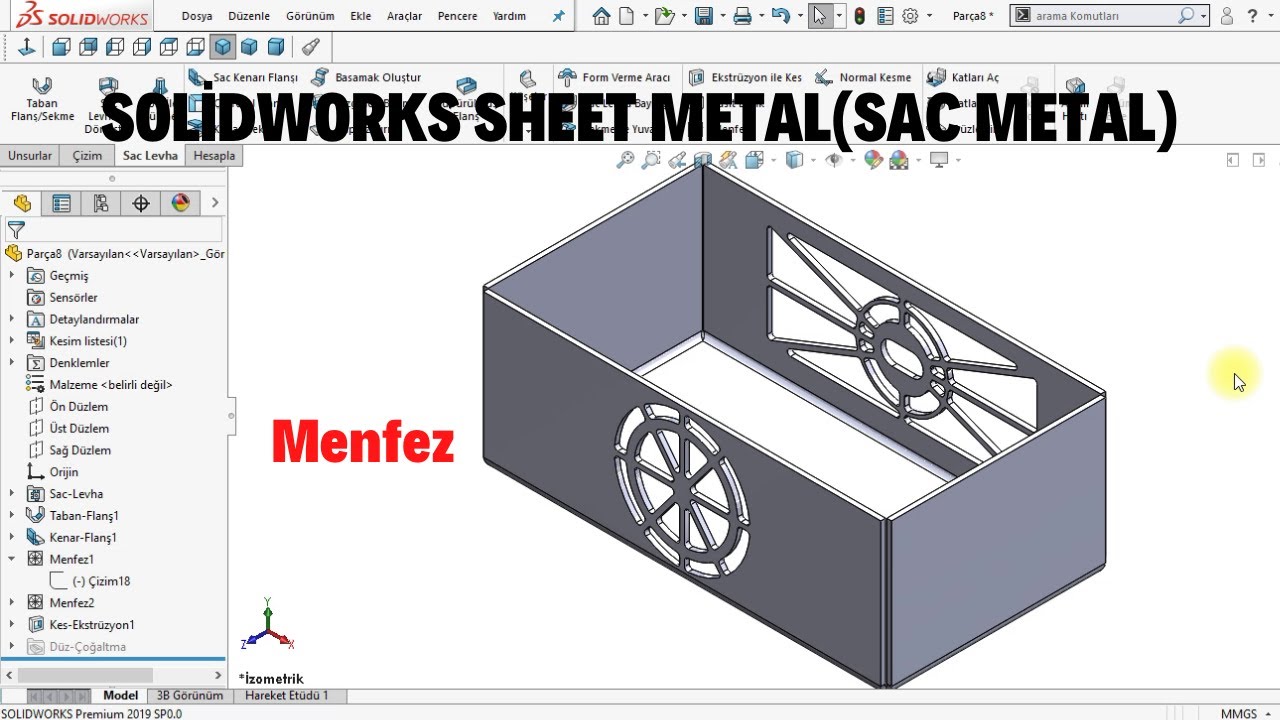The image size is (1280, 720).
Task: Rebuild model with traffic light icon
Action: (859, 16)
